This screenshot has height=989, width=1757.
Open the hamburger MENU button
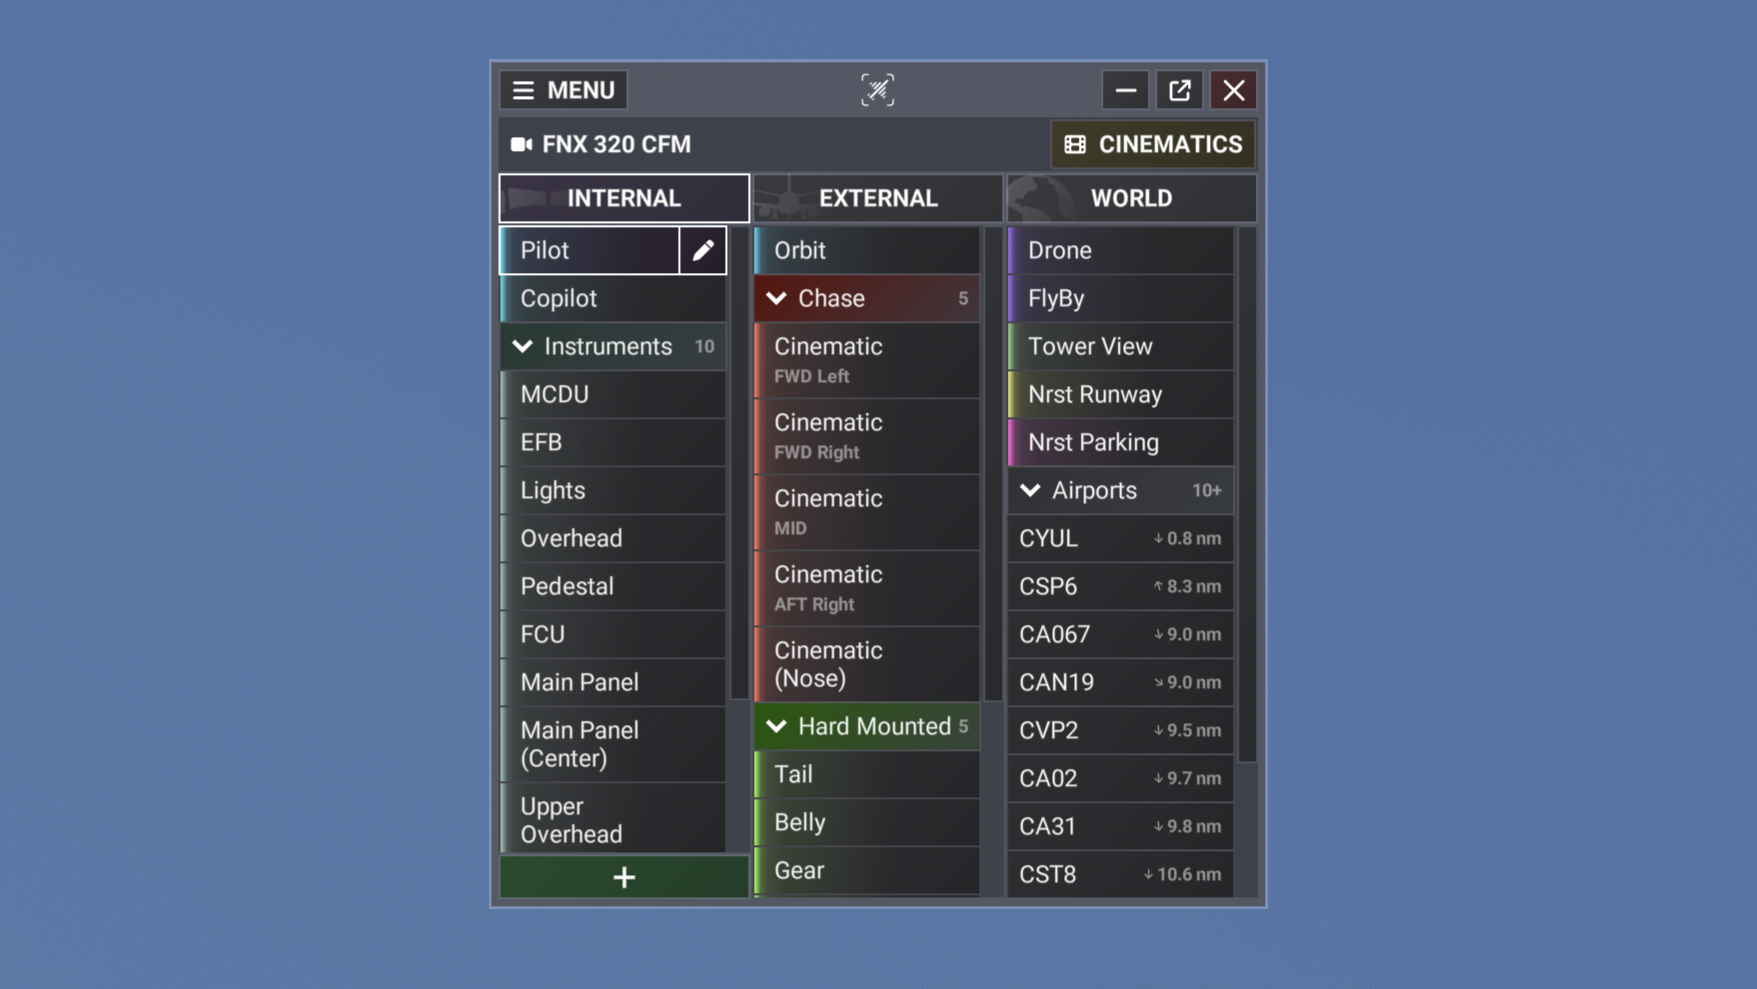click(564, 90)
